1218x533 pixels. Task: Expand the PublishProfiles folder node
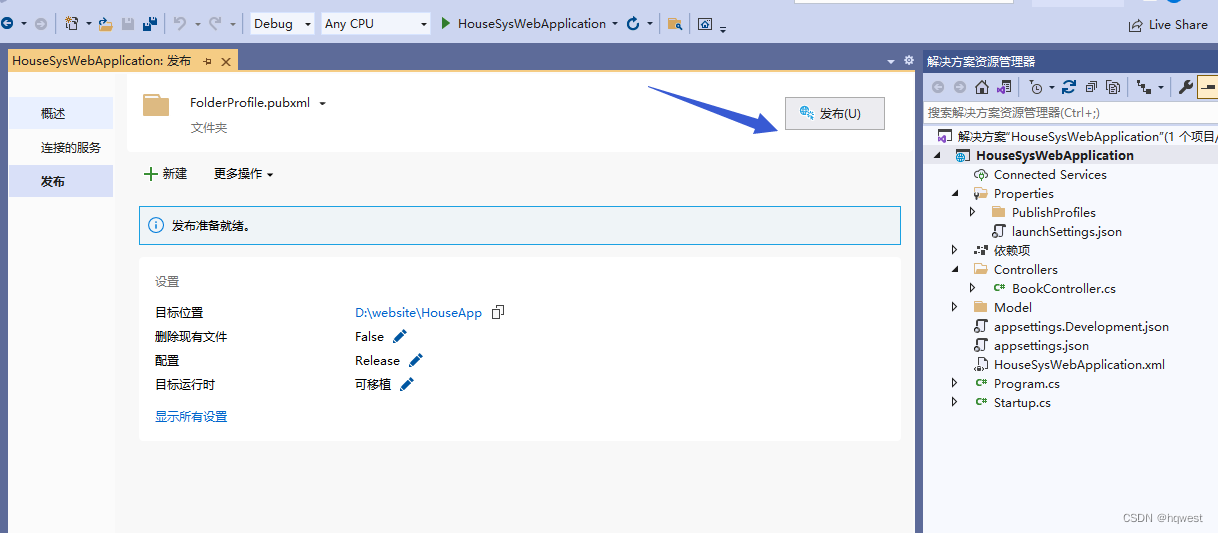tap(972, 212)
